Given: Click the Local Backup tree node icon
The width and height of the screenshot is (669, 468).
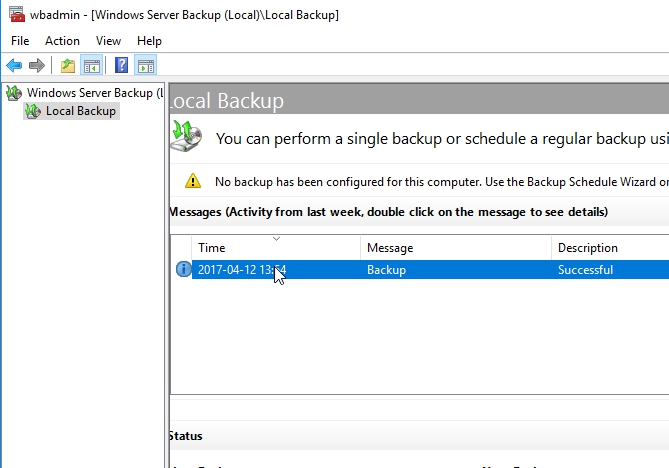Looking at the screenshot, I should [x=33, y=111].
